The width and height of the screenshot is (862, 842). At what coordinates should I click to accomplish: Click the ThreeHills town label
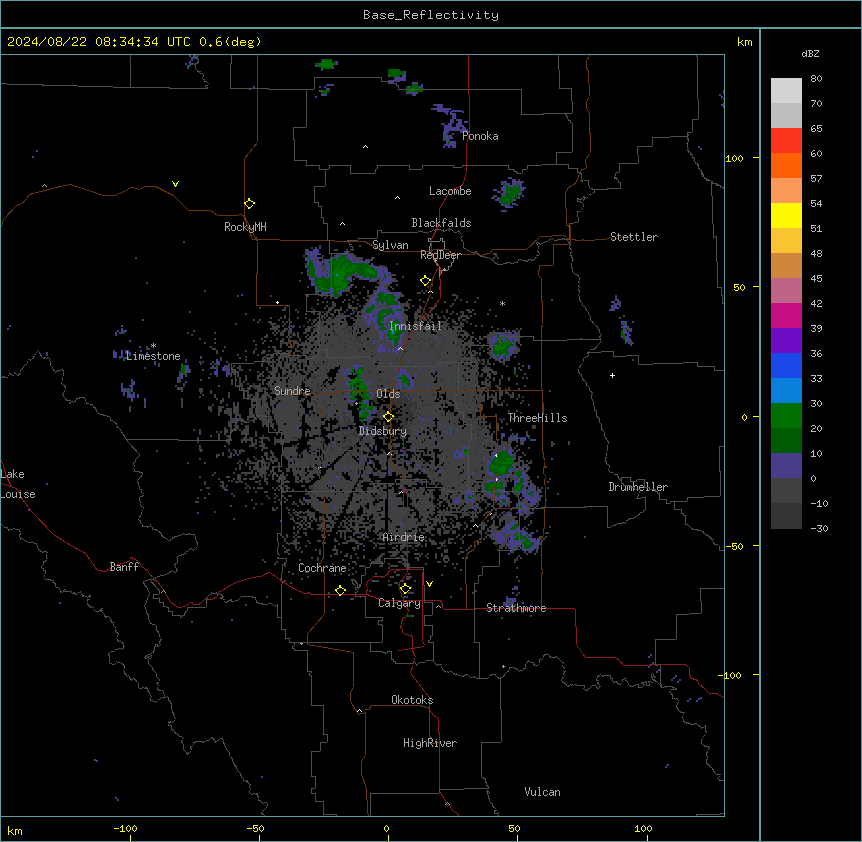pos(537,418)
